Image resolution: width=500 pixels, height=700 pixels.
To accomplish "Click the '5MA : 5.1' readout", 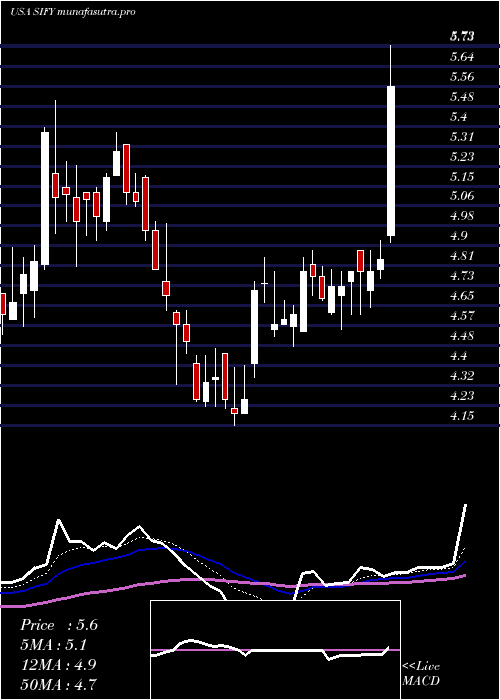I will point(53,645).
